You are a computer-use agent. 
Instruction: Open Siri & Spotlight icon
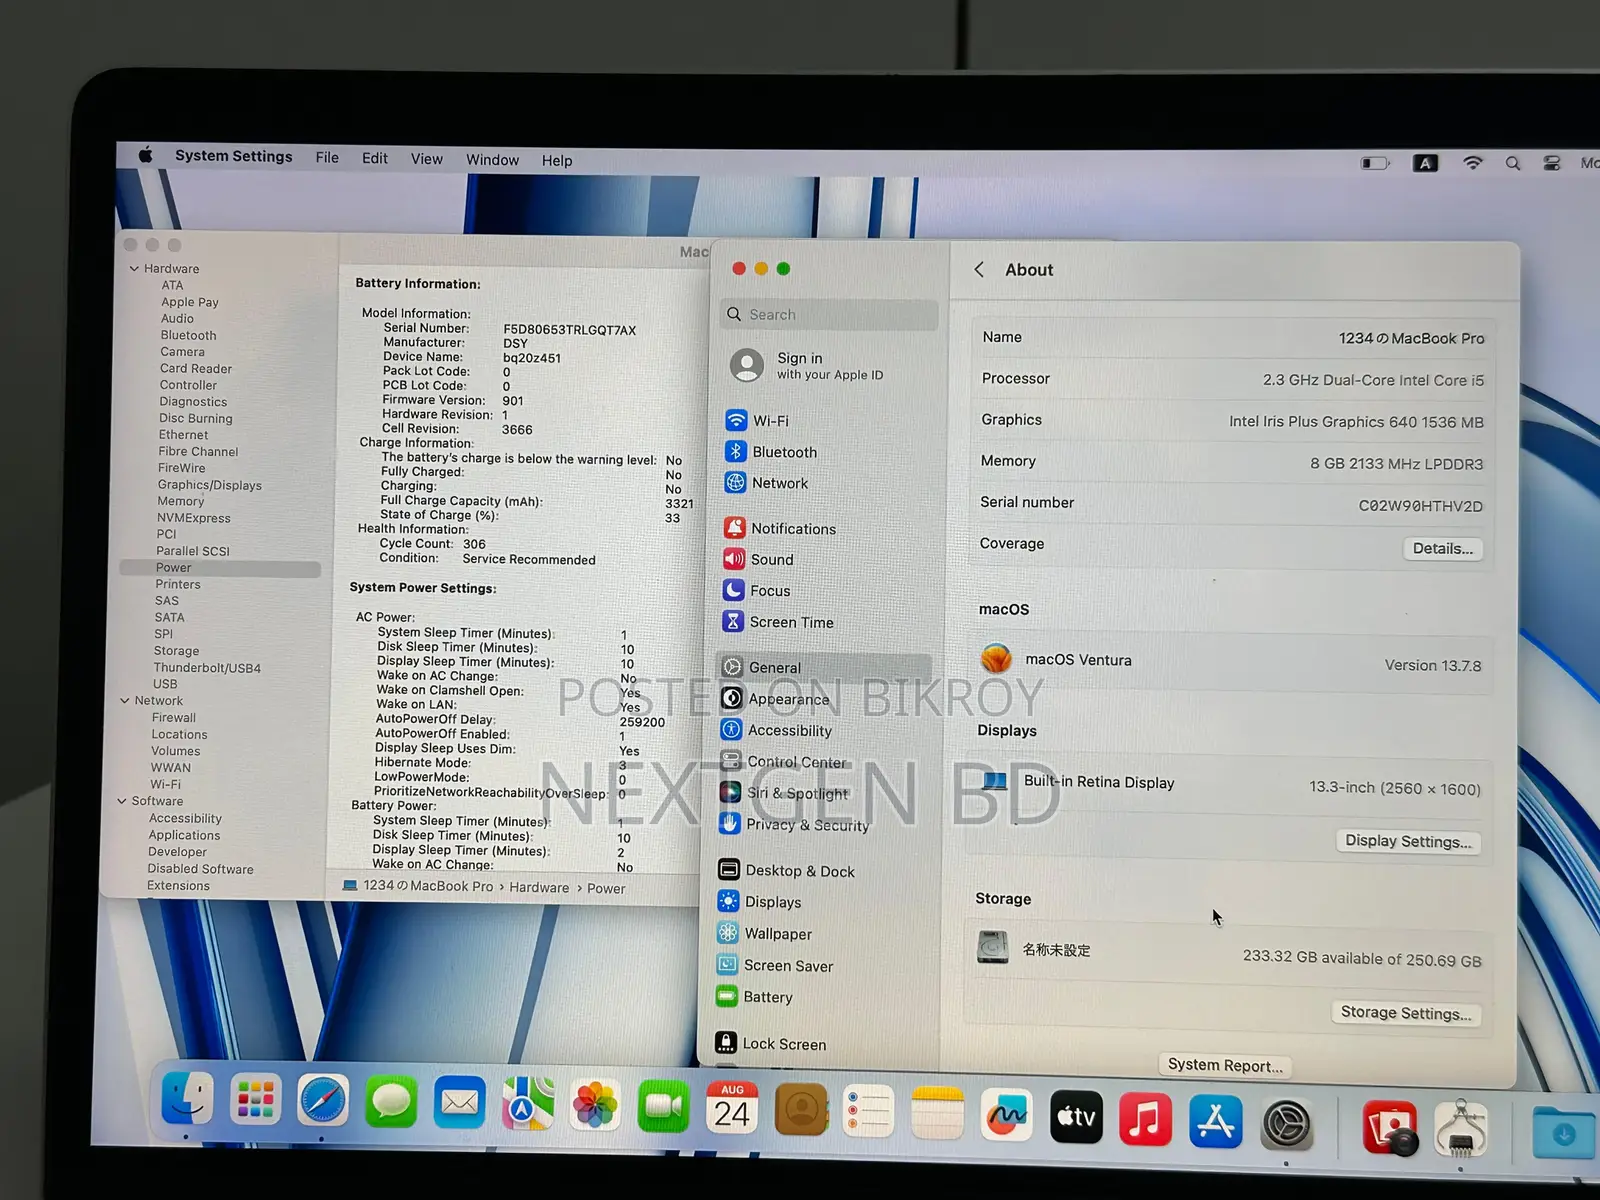(x=731, y=792)
